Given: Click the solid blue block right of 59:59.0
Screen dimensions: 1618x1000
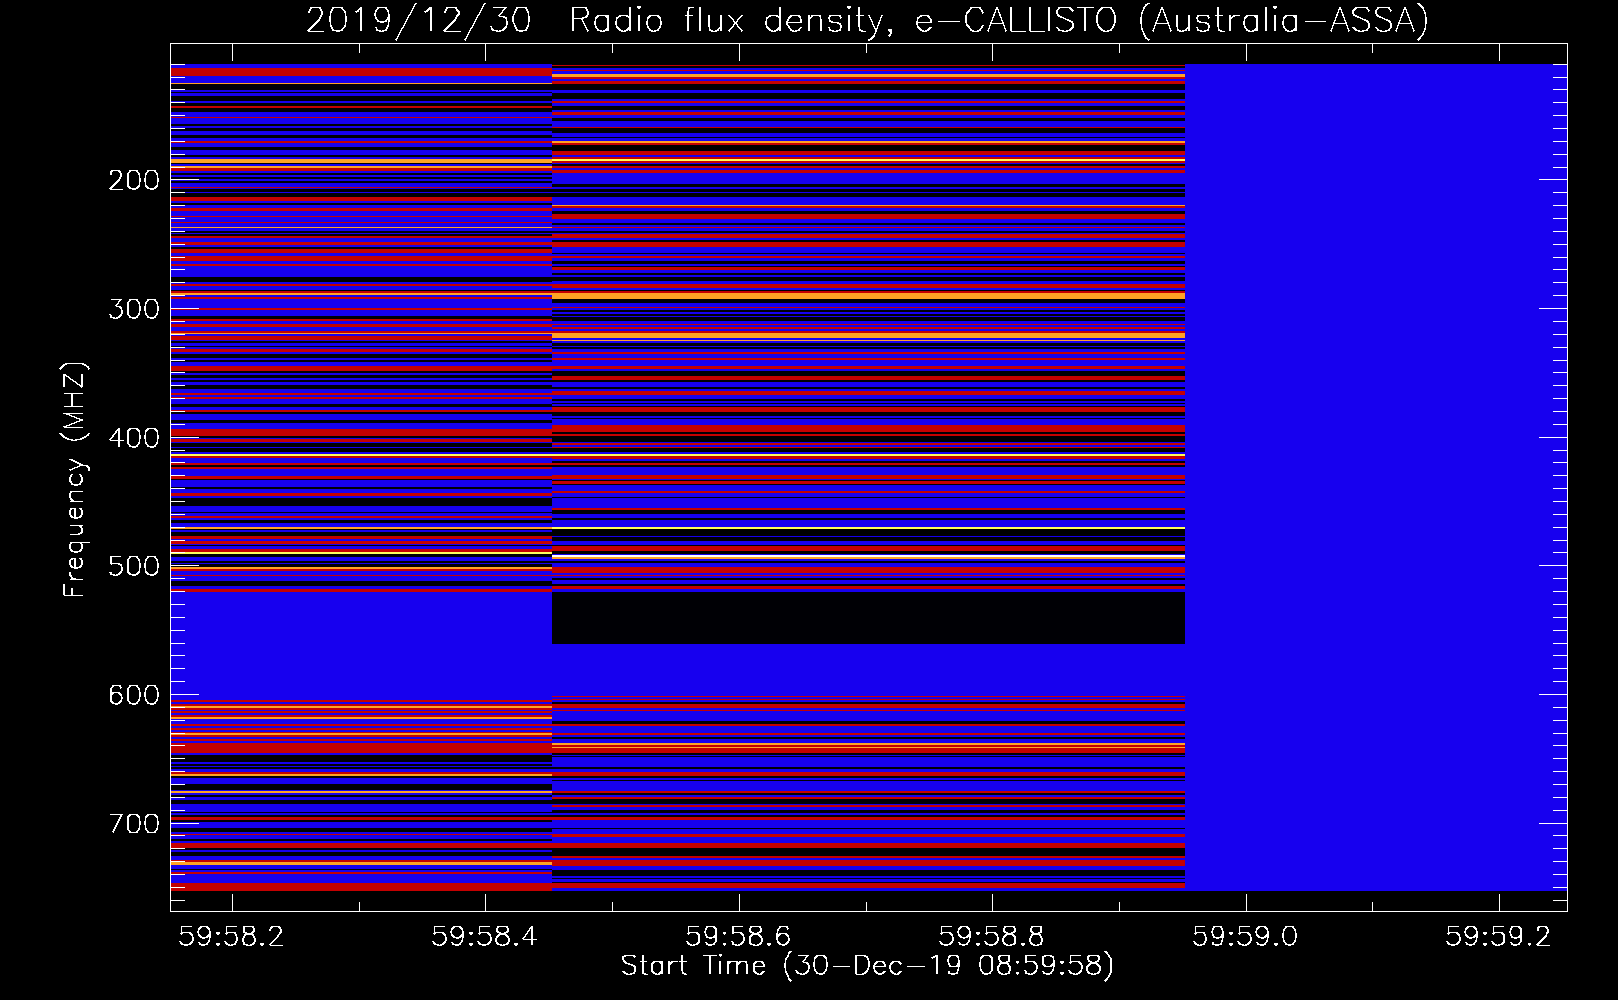Looking at the screenshot, I should coord(1376,477).
